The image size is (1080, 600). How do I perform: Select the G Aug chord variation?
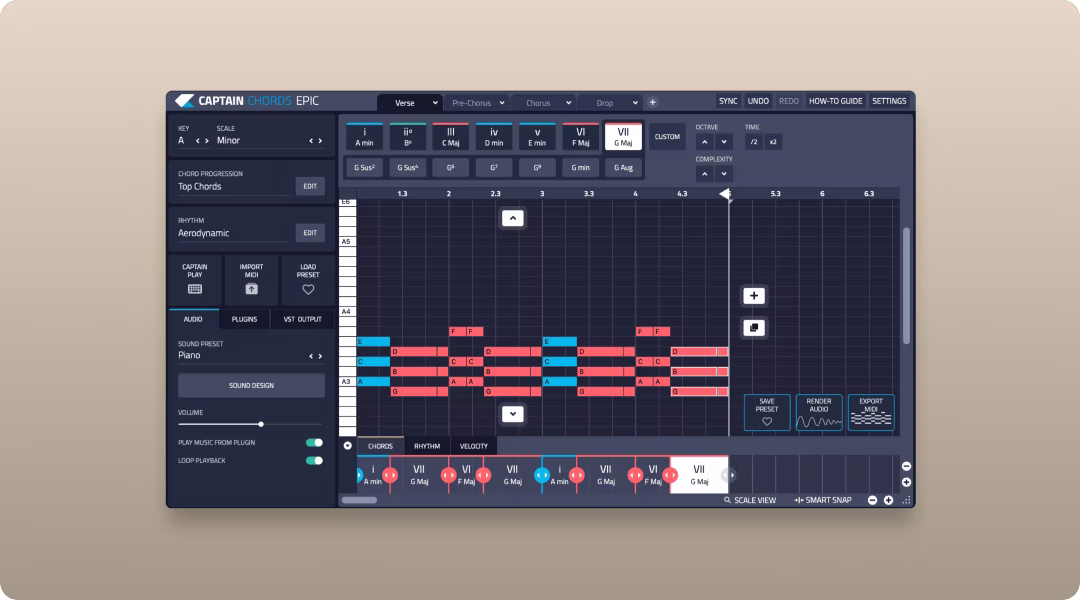[x=623, y=167]
